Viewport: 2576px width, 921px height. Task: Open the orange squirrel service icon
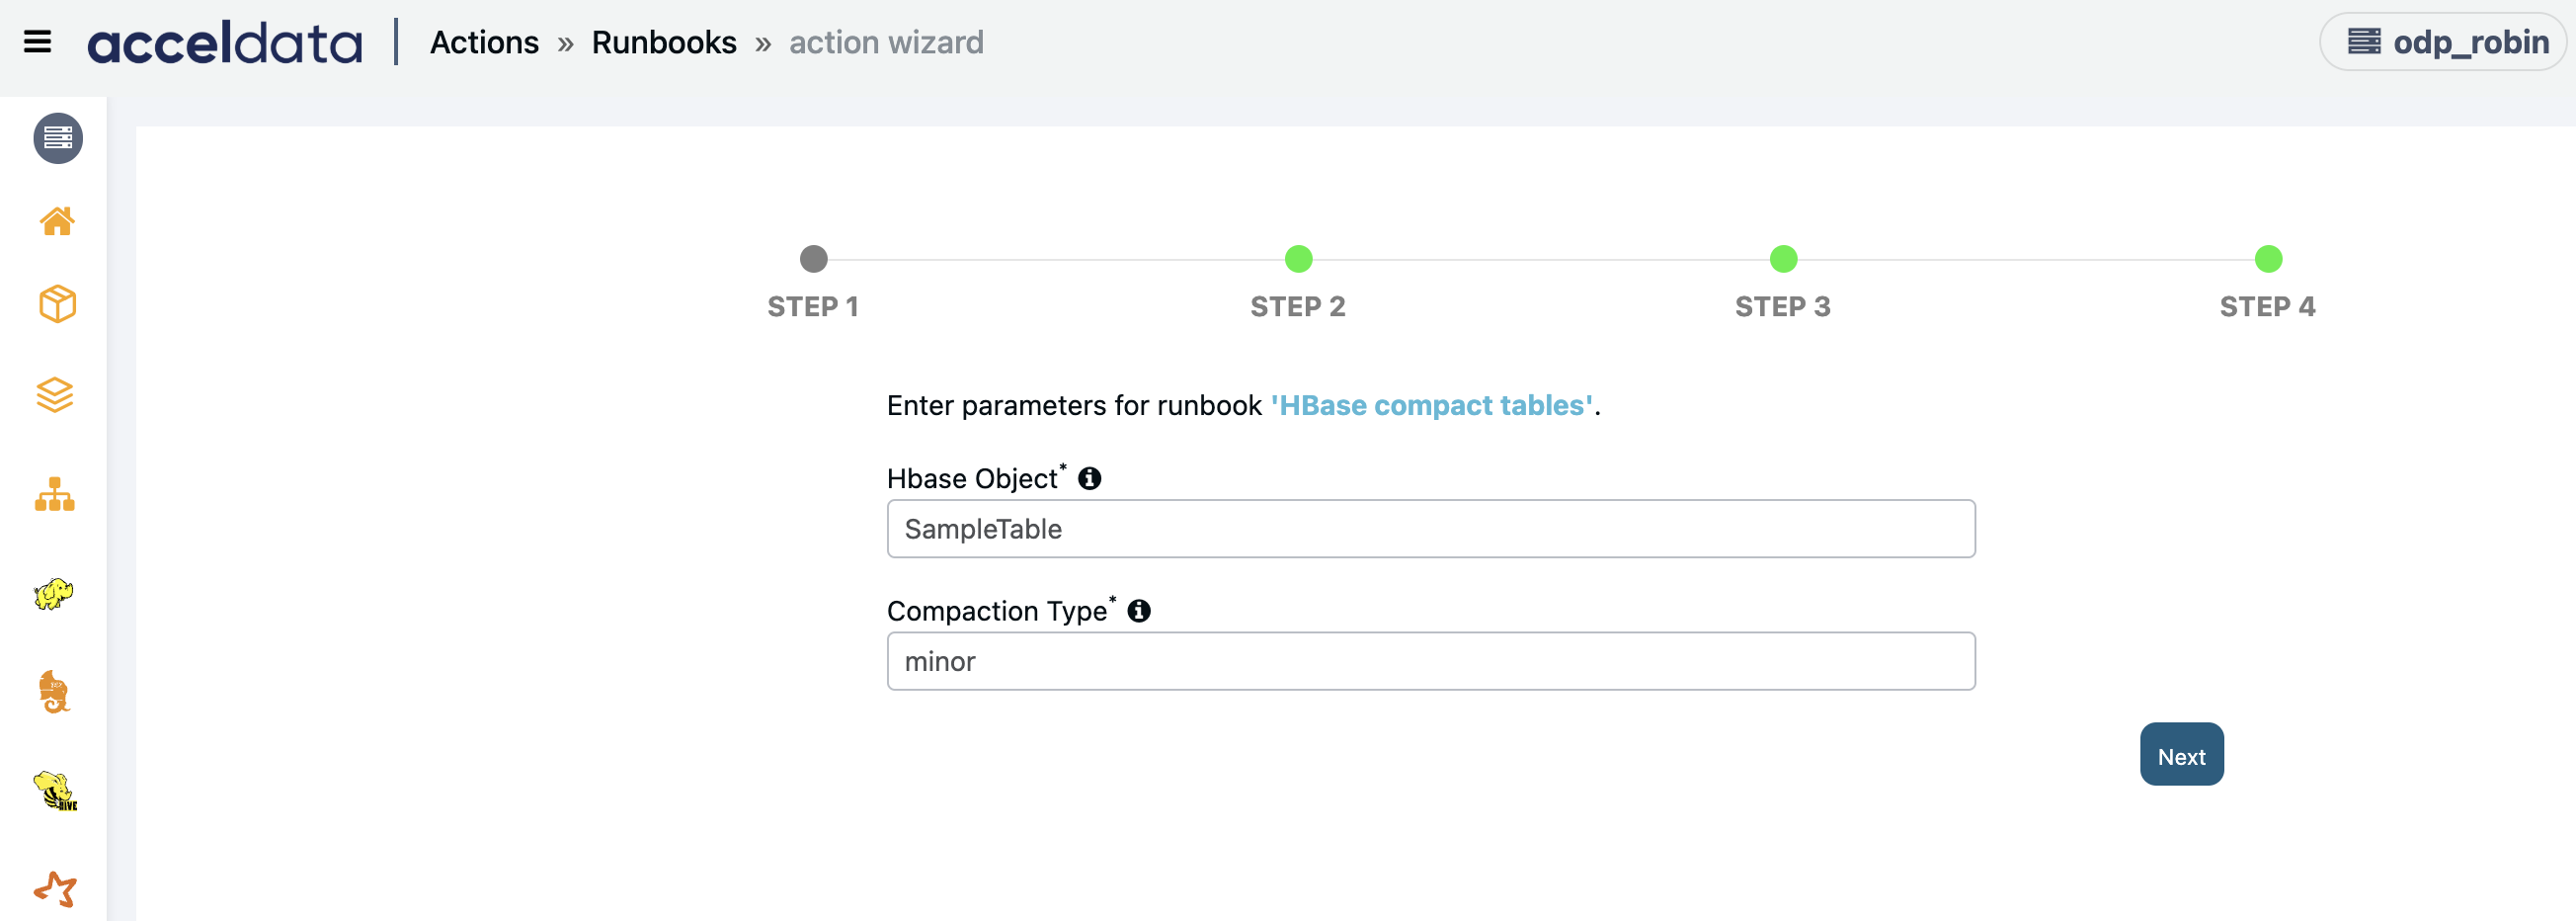point(54,692)
